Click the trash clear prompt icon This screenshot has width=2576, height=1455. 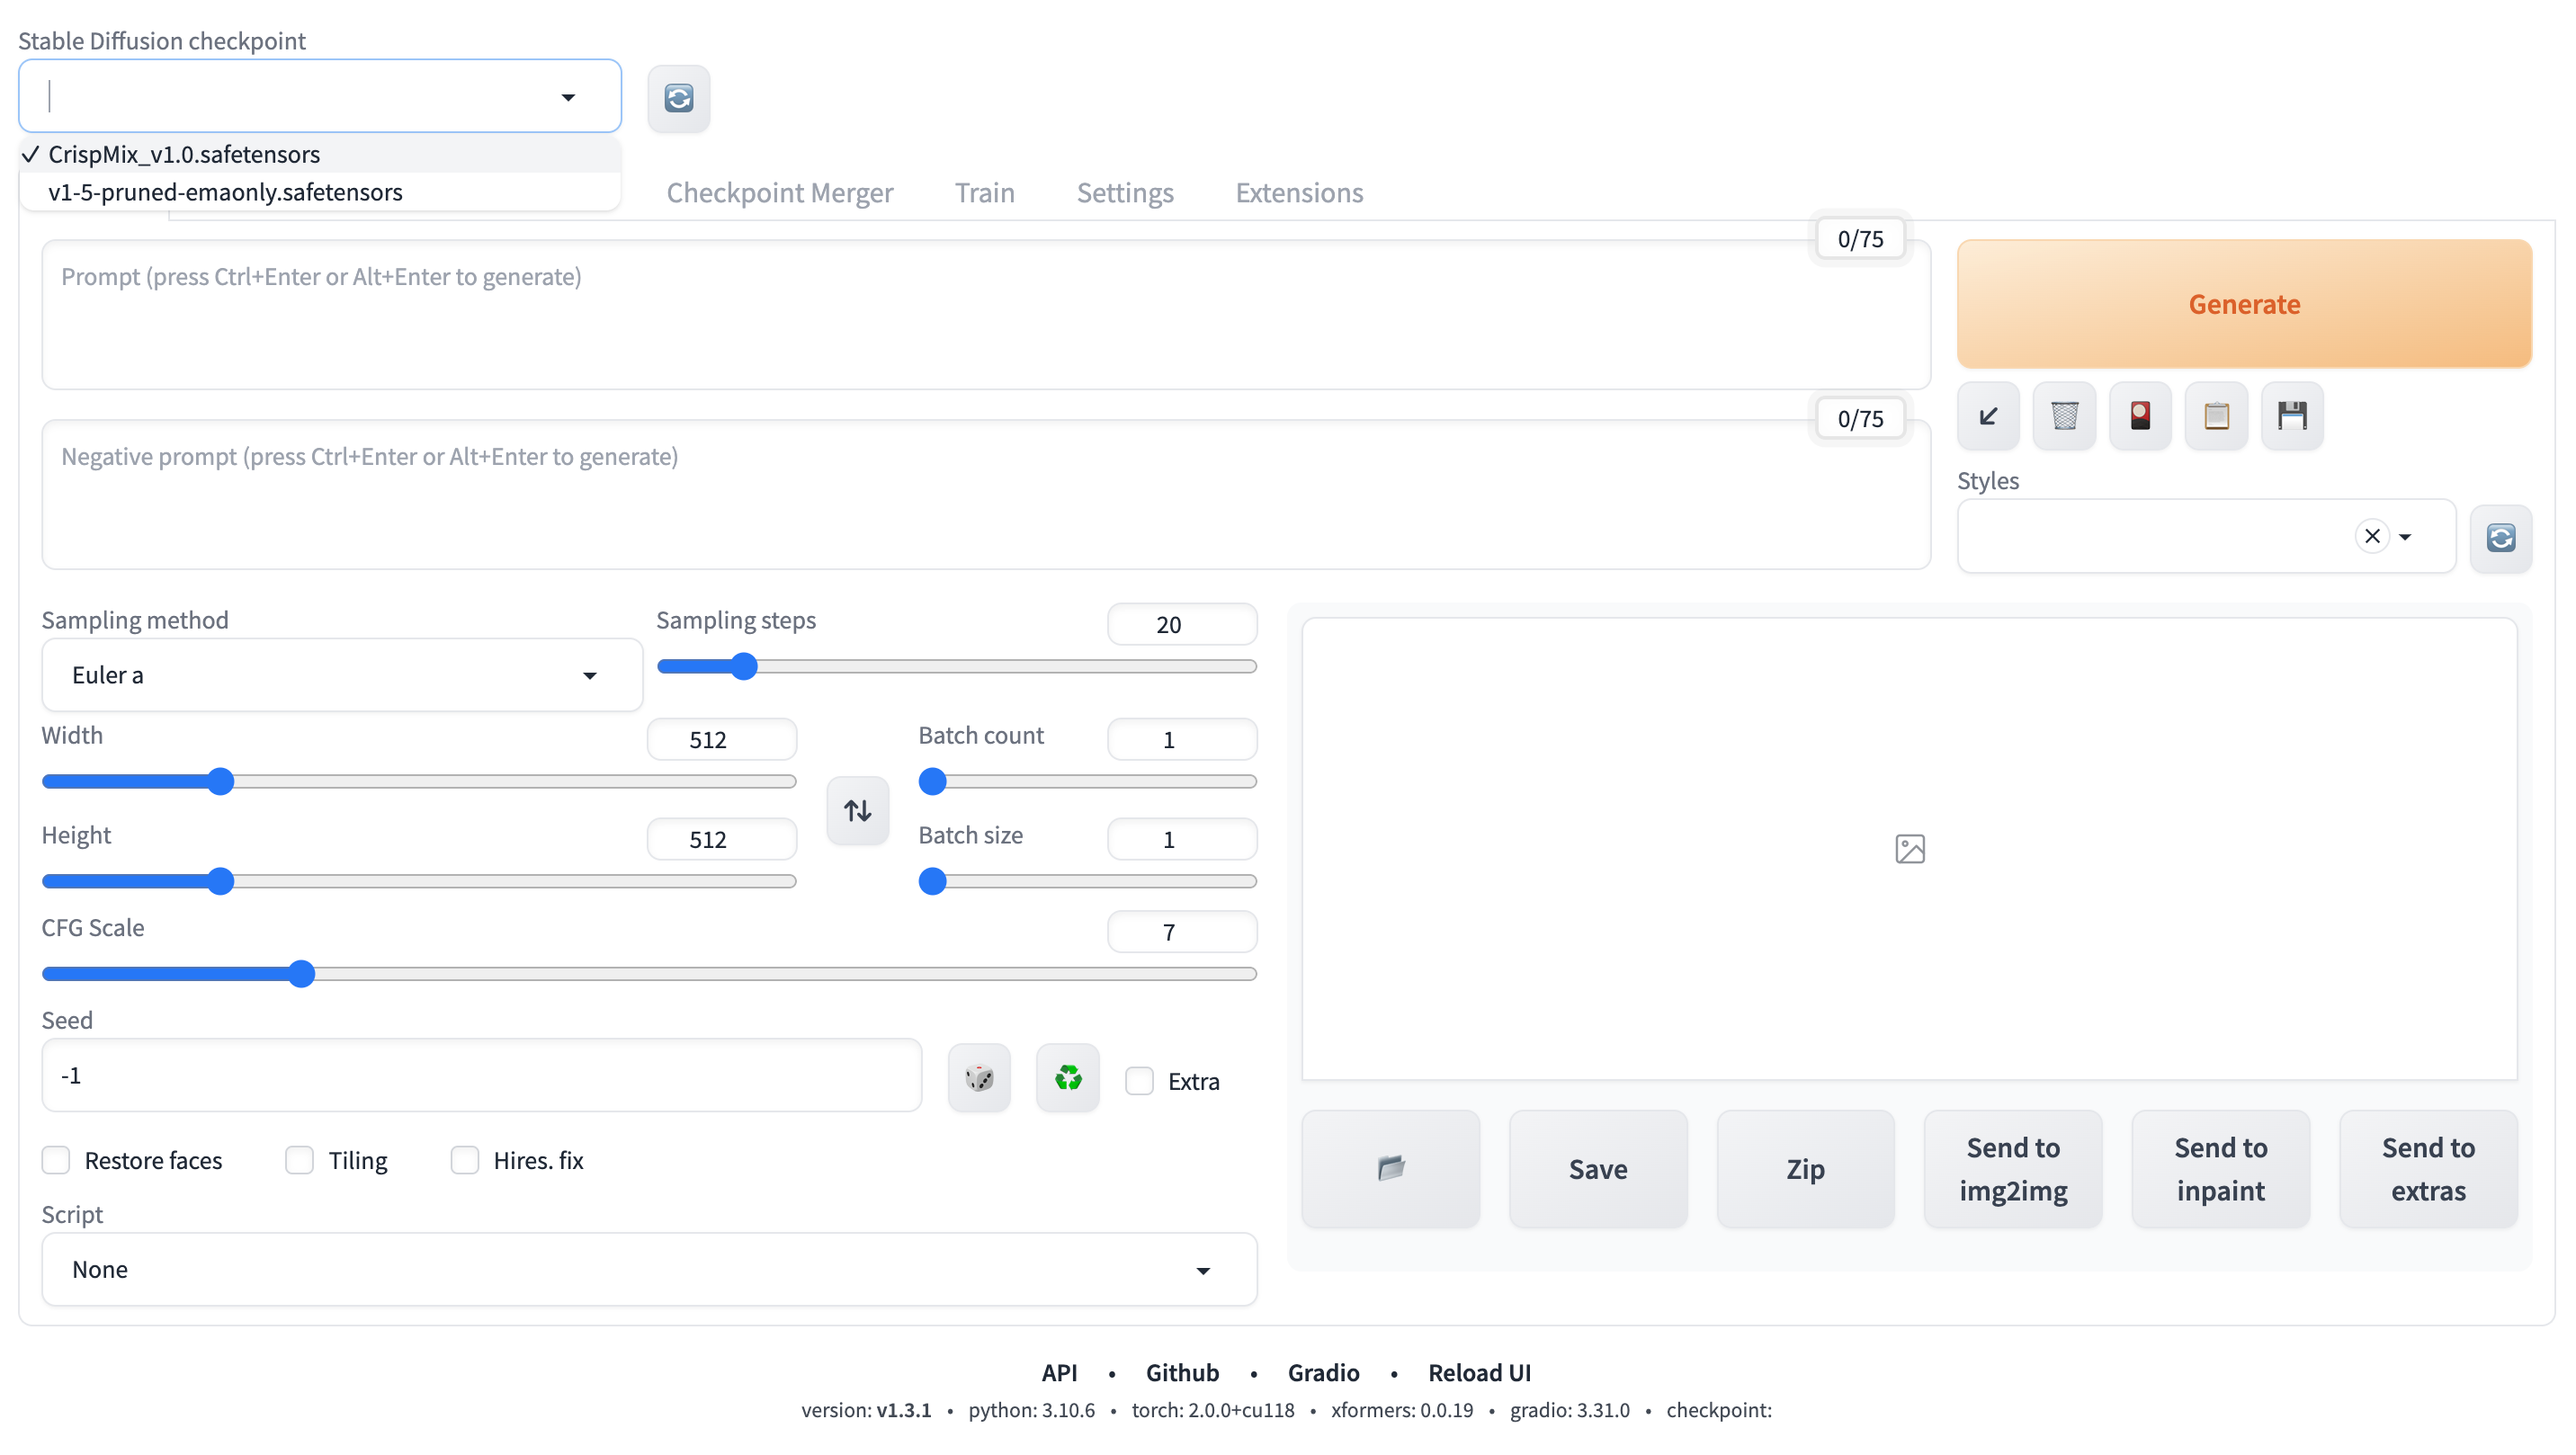pyautogui.click(x=2064, y=416)
